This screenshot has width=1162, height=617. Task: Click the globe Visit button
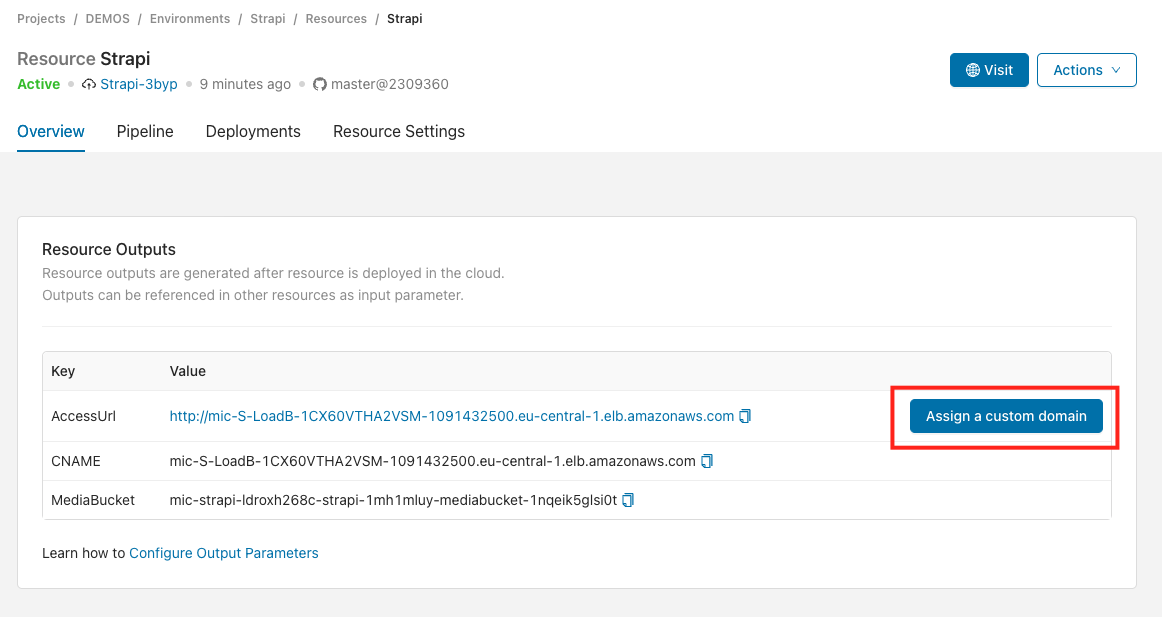[x=989, y=70]
